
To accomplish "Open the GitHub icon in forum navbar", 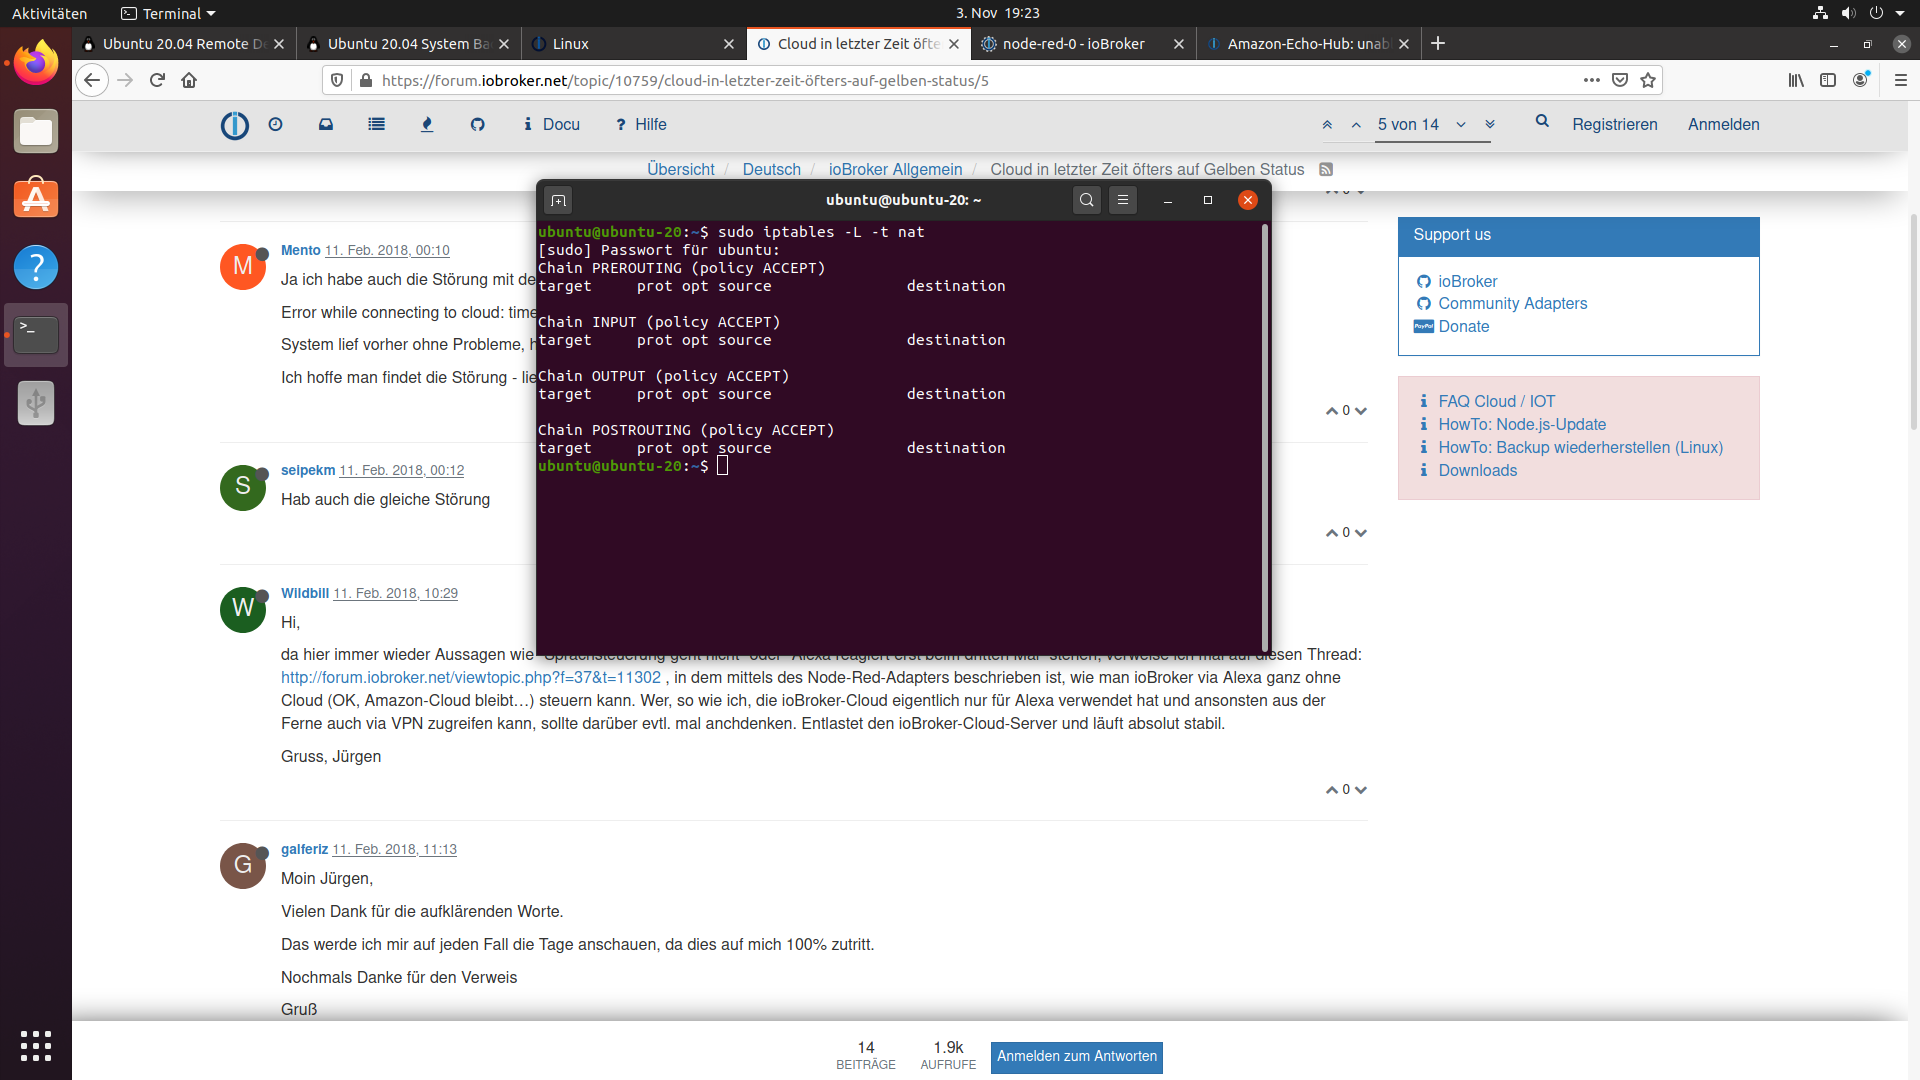I will (x=478, y=124).
